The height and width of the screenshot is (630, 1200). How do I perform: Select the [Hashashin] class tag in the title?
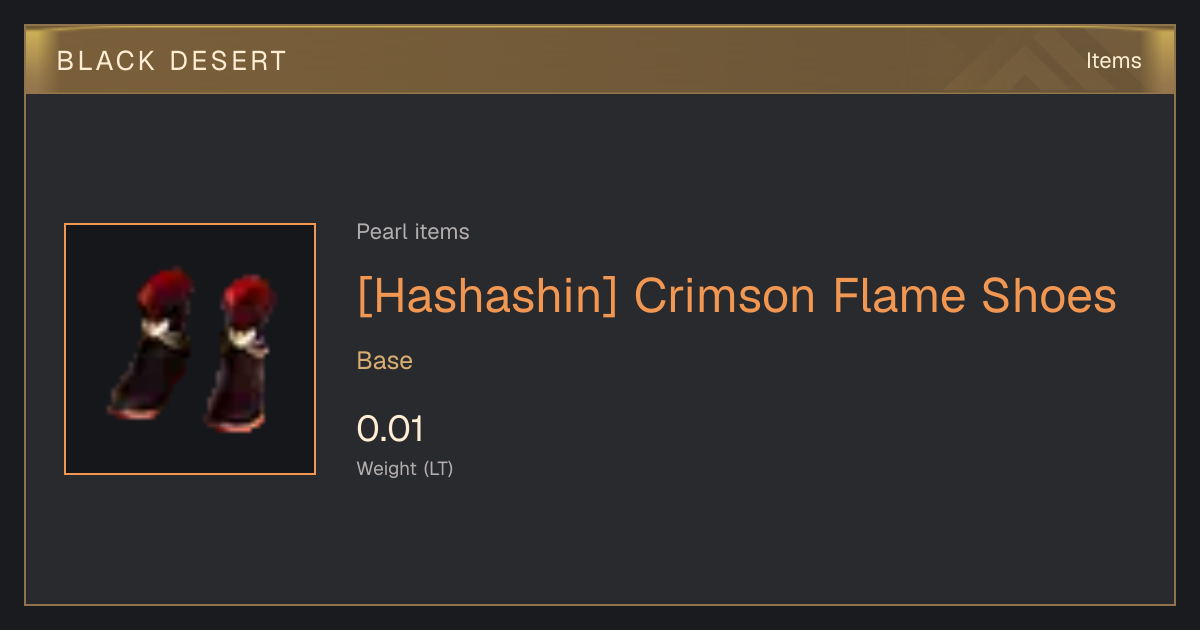coord(487,297)
